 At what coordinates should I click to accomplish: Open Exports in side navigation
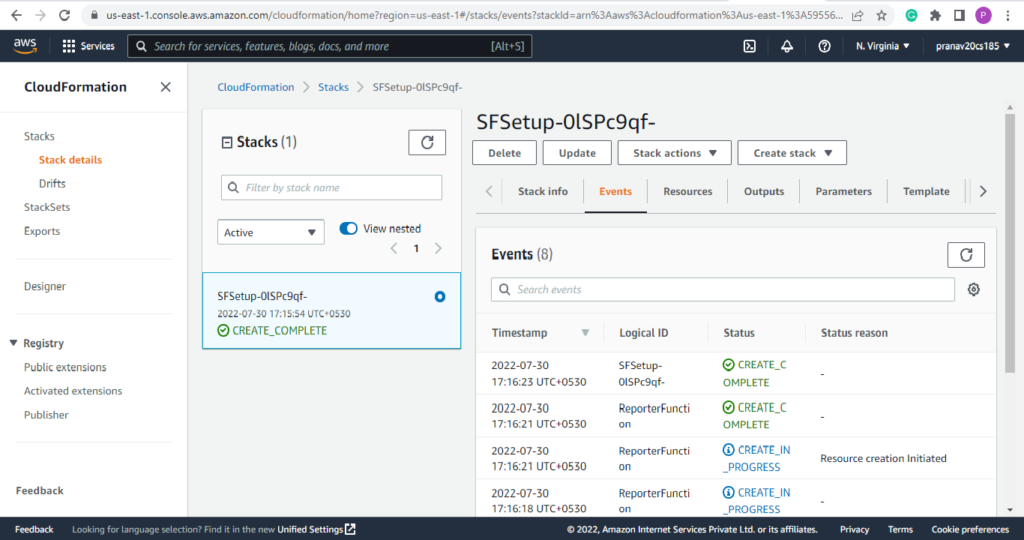[x=42, y=231]
